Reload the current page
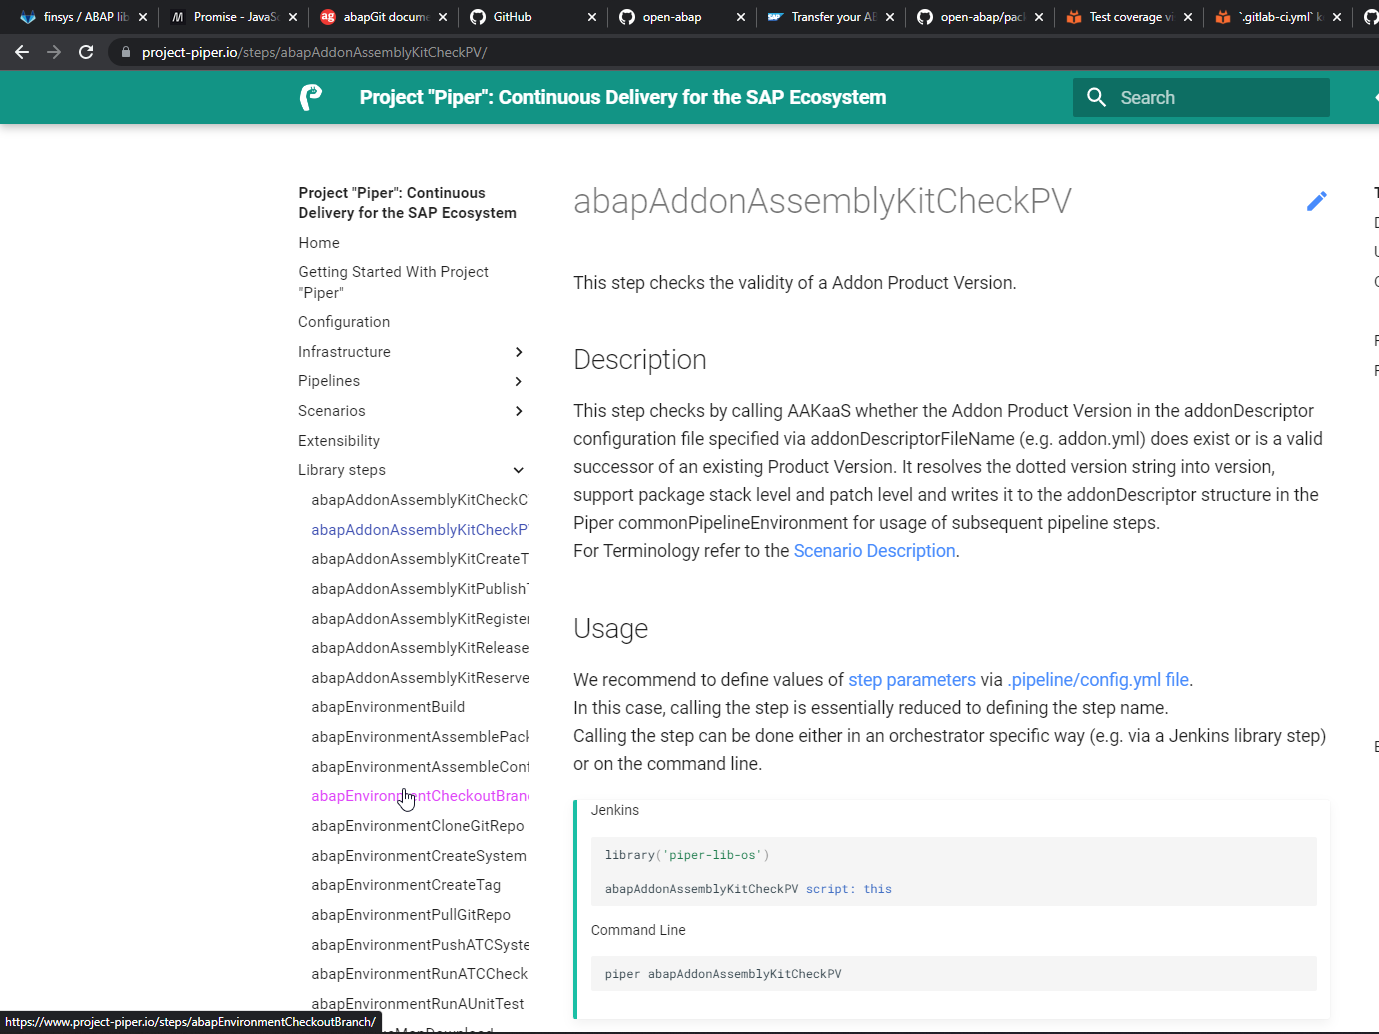The height and width of the screenshot is (1034, 1379). coord(85,52)
